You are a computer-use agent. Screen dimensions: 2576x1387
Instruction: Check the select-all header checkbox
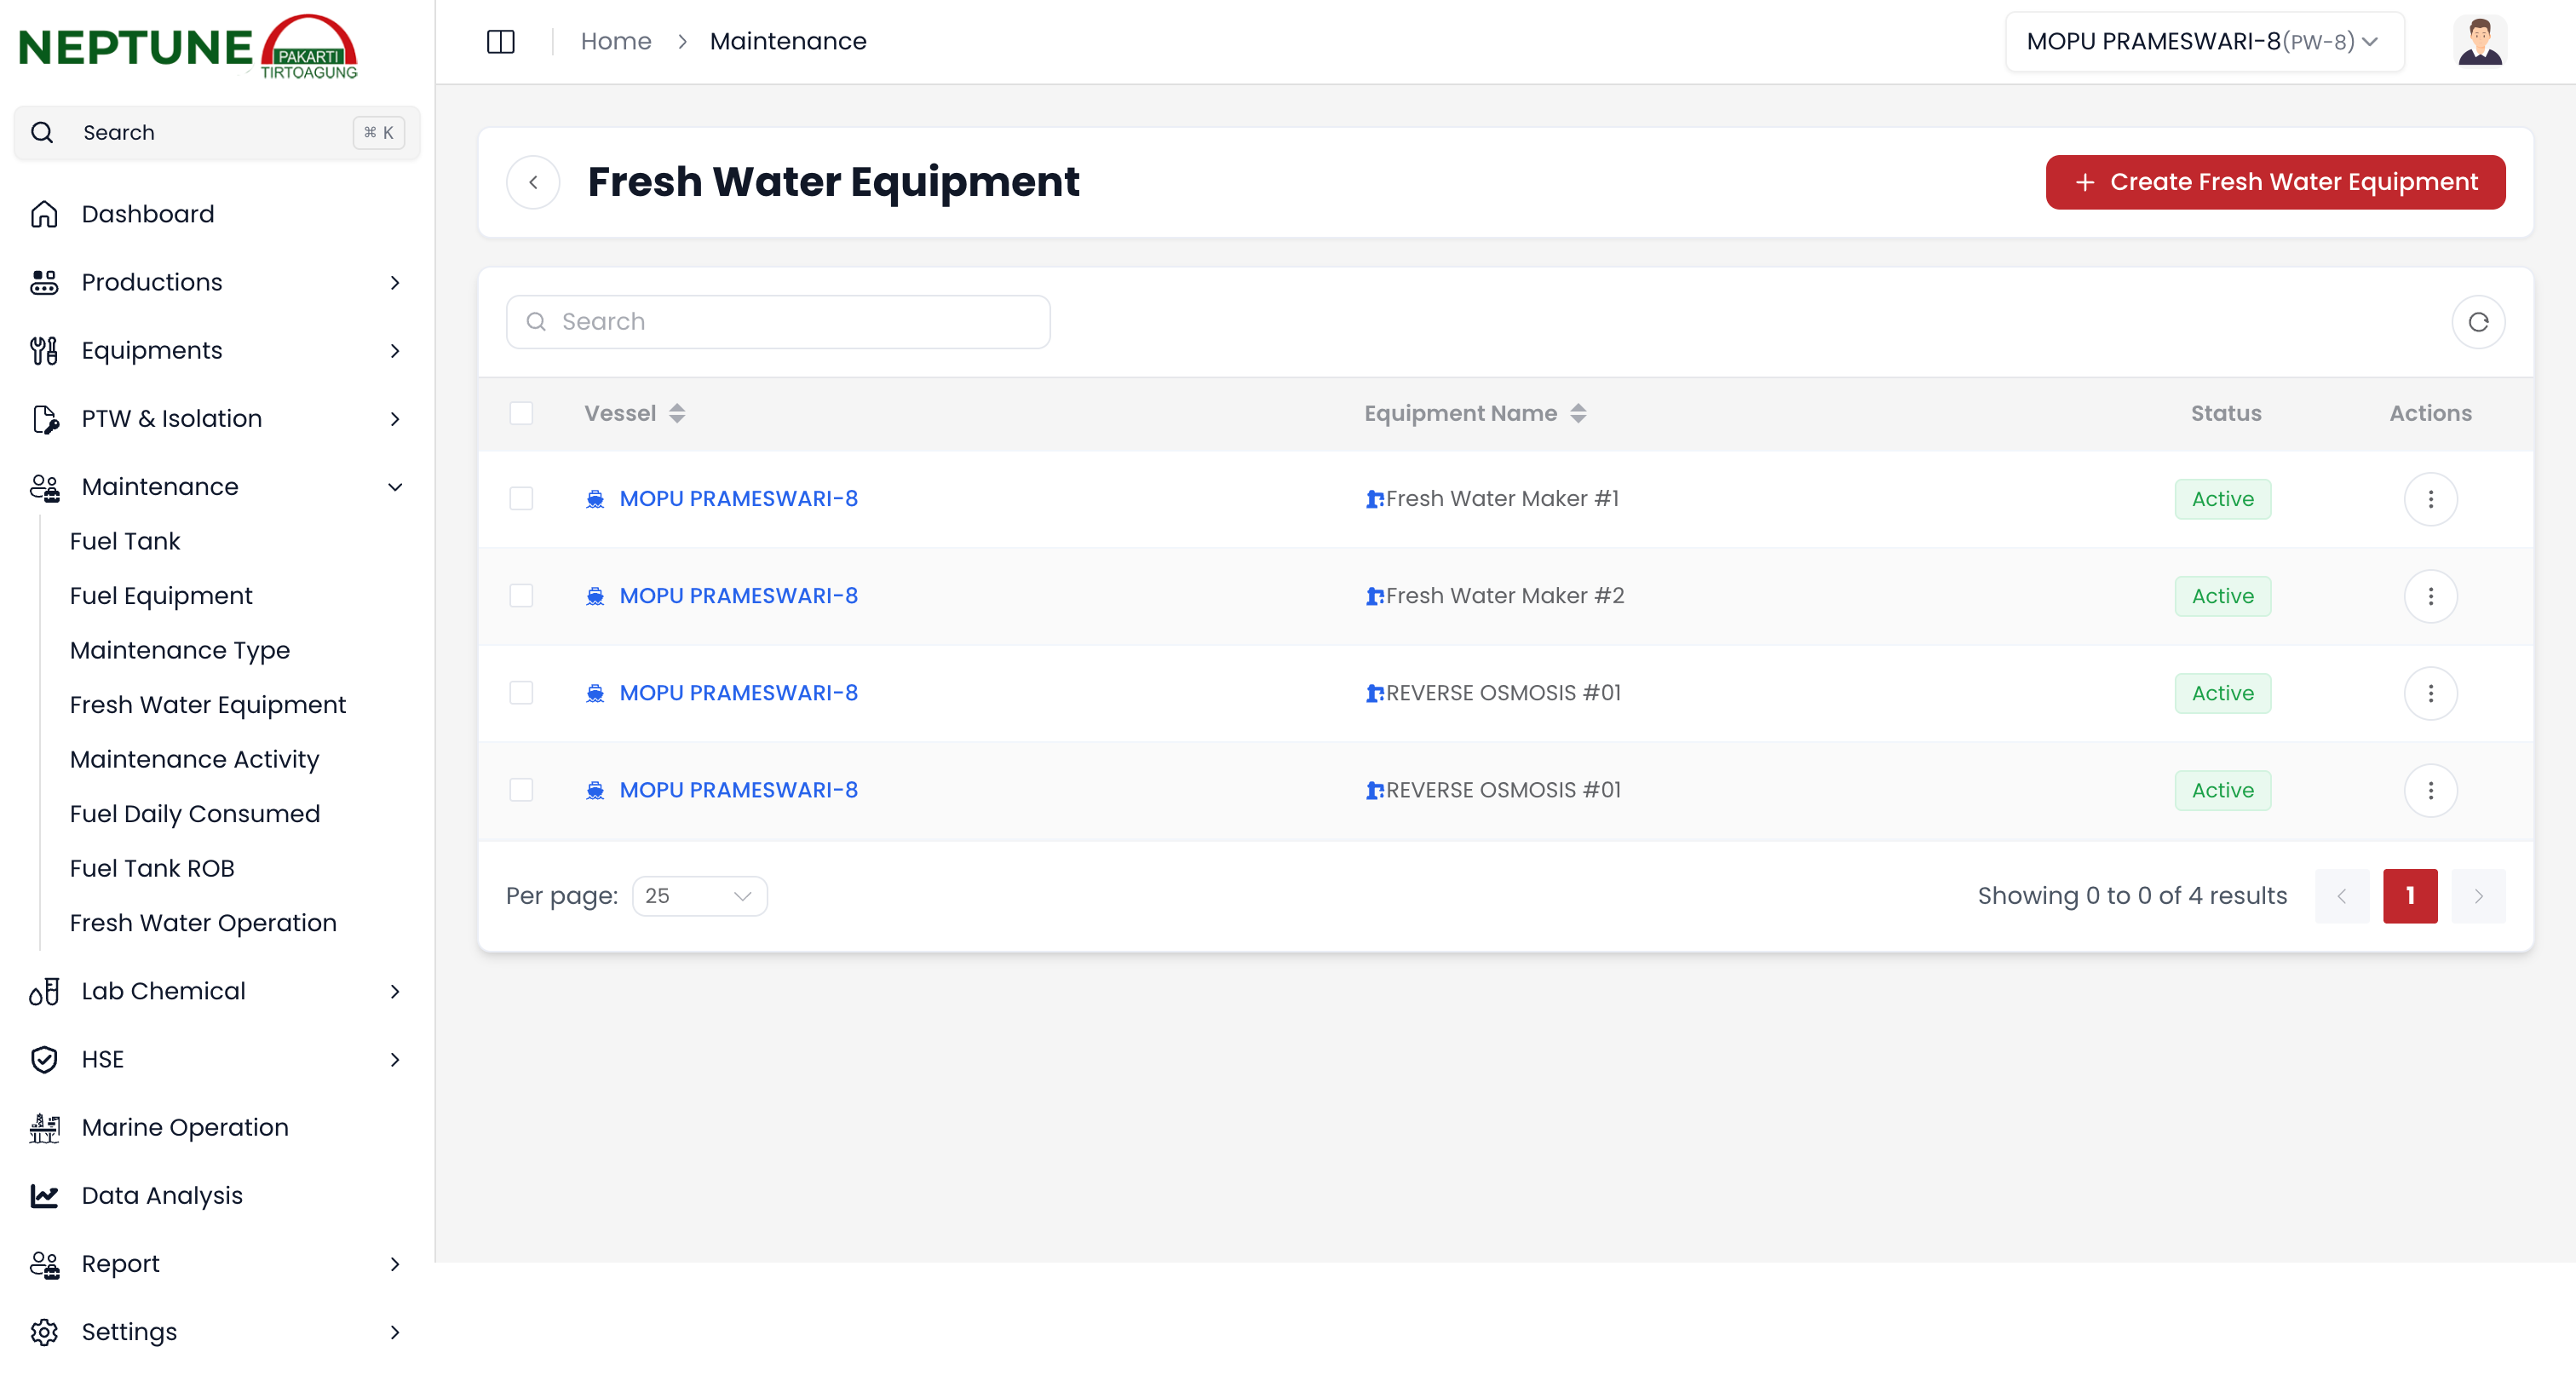521,413
